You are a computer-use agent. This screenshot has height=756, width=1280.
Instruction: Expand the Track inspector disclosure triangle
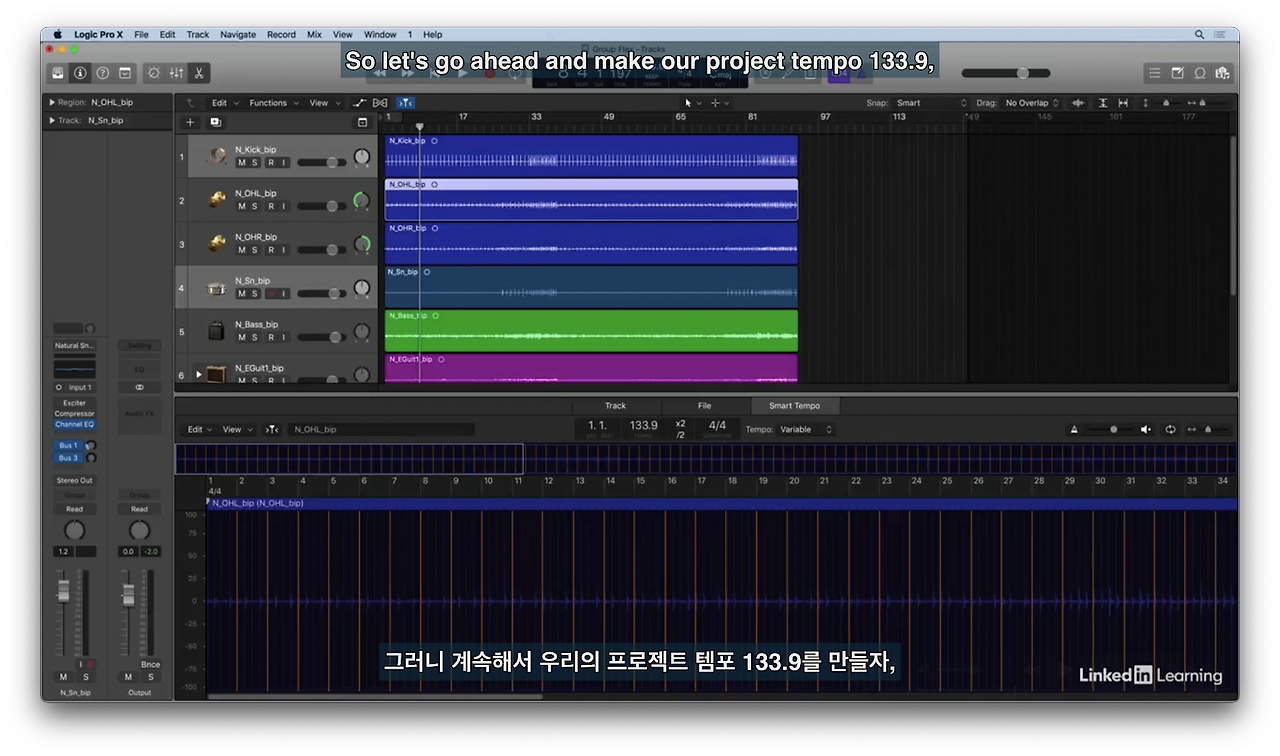[52, 120]
